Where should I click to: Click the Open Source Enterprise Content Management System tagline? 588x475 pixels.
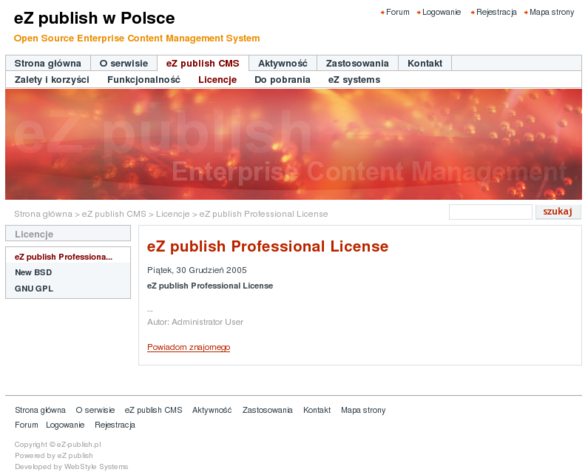pyautogui.click(x=137, y=38)
